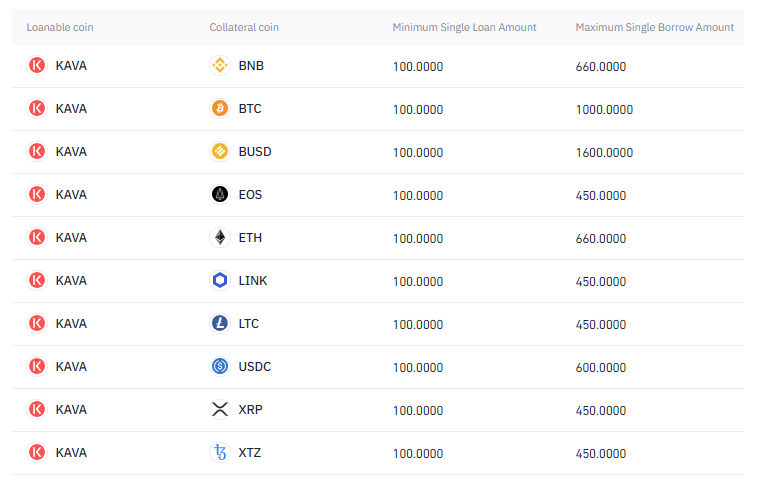757x486 pixels.
Task: Click the 450.0000 maximum in XRP row
Action: pyautogui.click(x=601, y=410)
